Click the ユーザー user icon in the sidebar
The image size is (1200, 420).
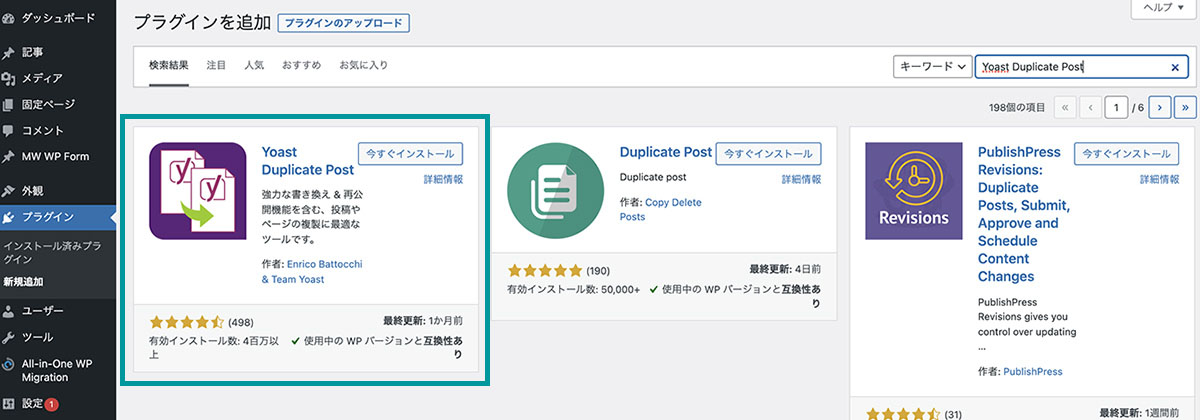(9, 311)
